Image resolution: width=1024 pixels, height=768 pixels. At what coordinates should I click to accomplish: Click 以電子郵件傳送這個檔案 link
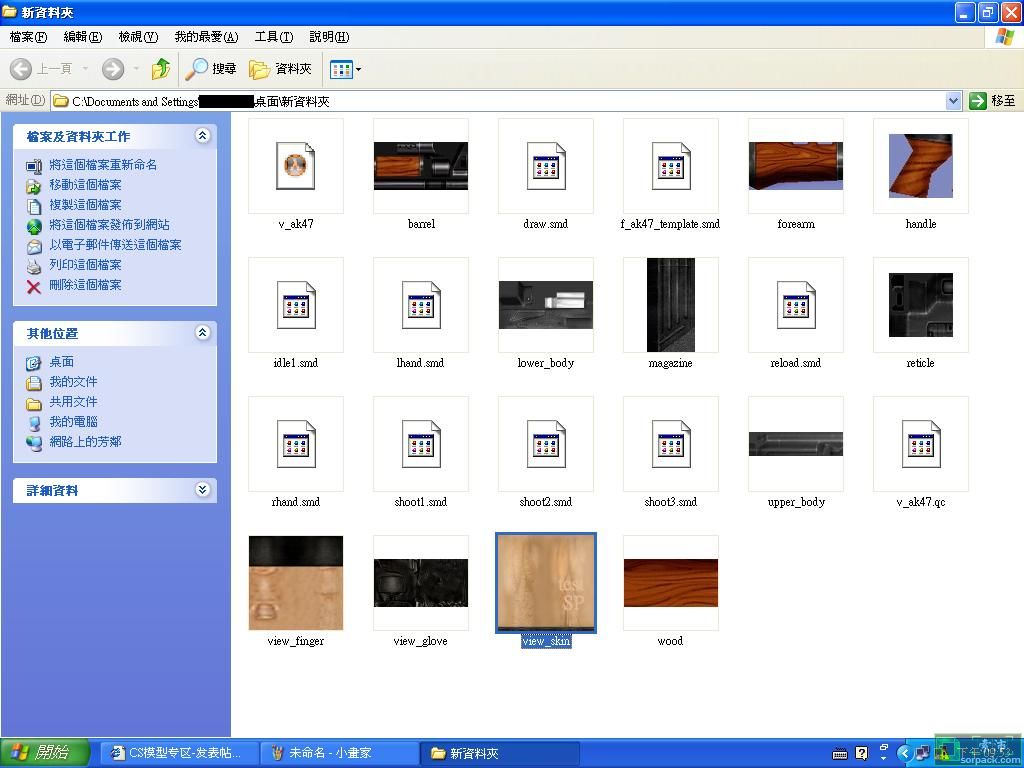pyautogui.click(x=116, y=245)
